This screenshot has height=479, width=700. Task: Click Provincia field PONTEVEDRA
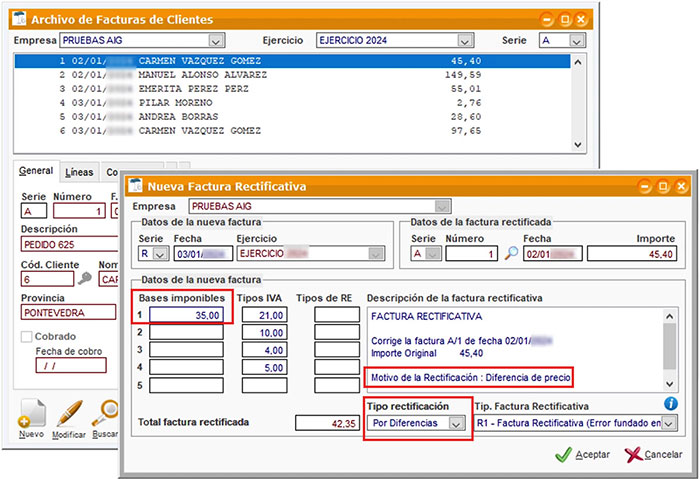68,312
